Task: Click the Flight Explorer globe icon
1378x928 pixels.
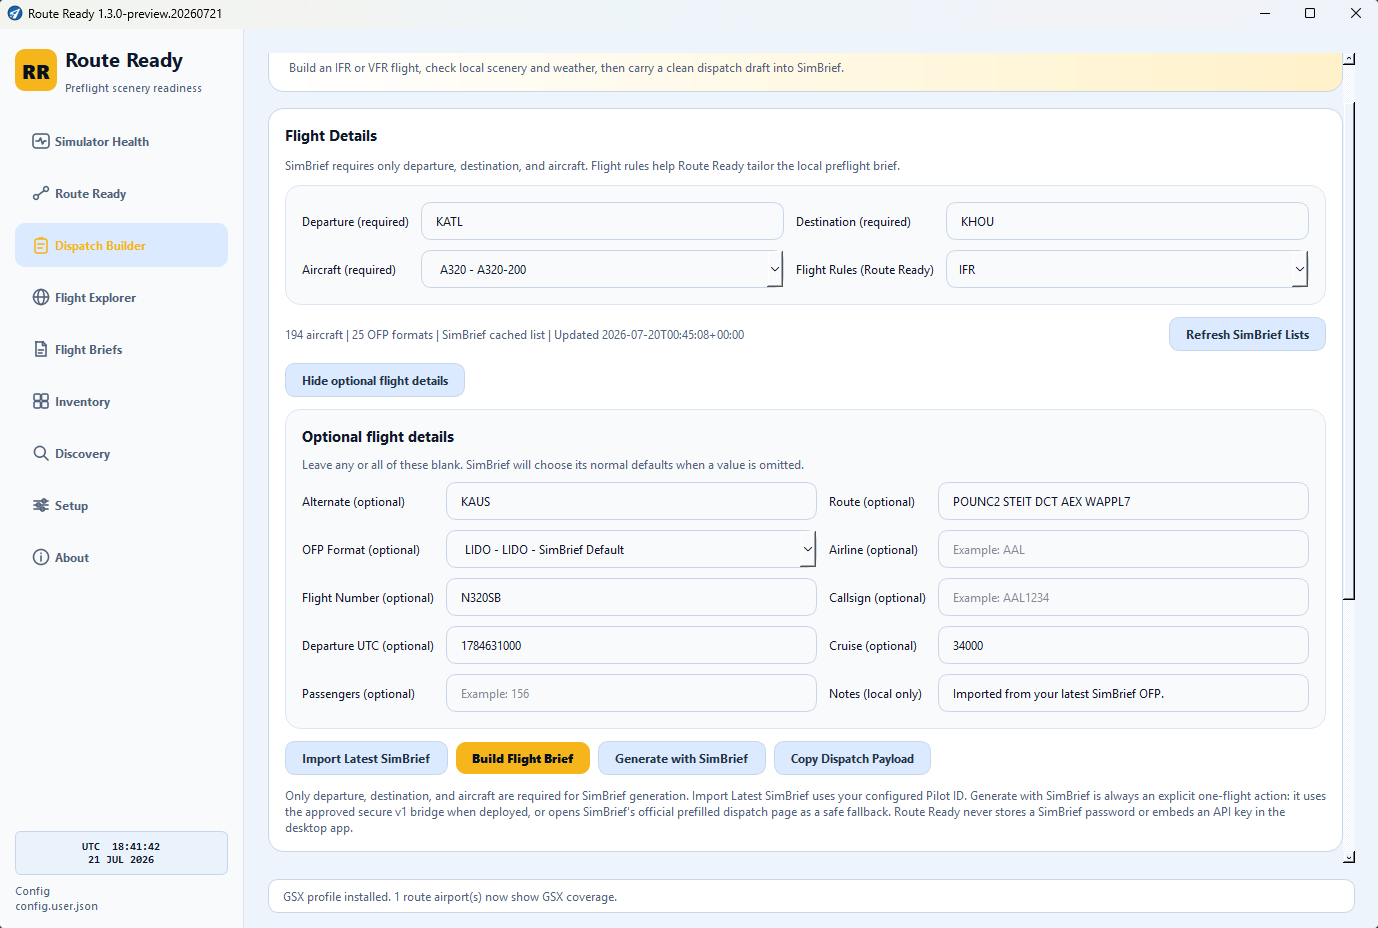Action: click(41, 297)
